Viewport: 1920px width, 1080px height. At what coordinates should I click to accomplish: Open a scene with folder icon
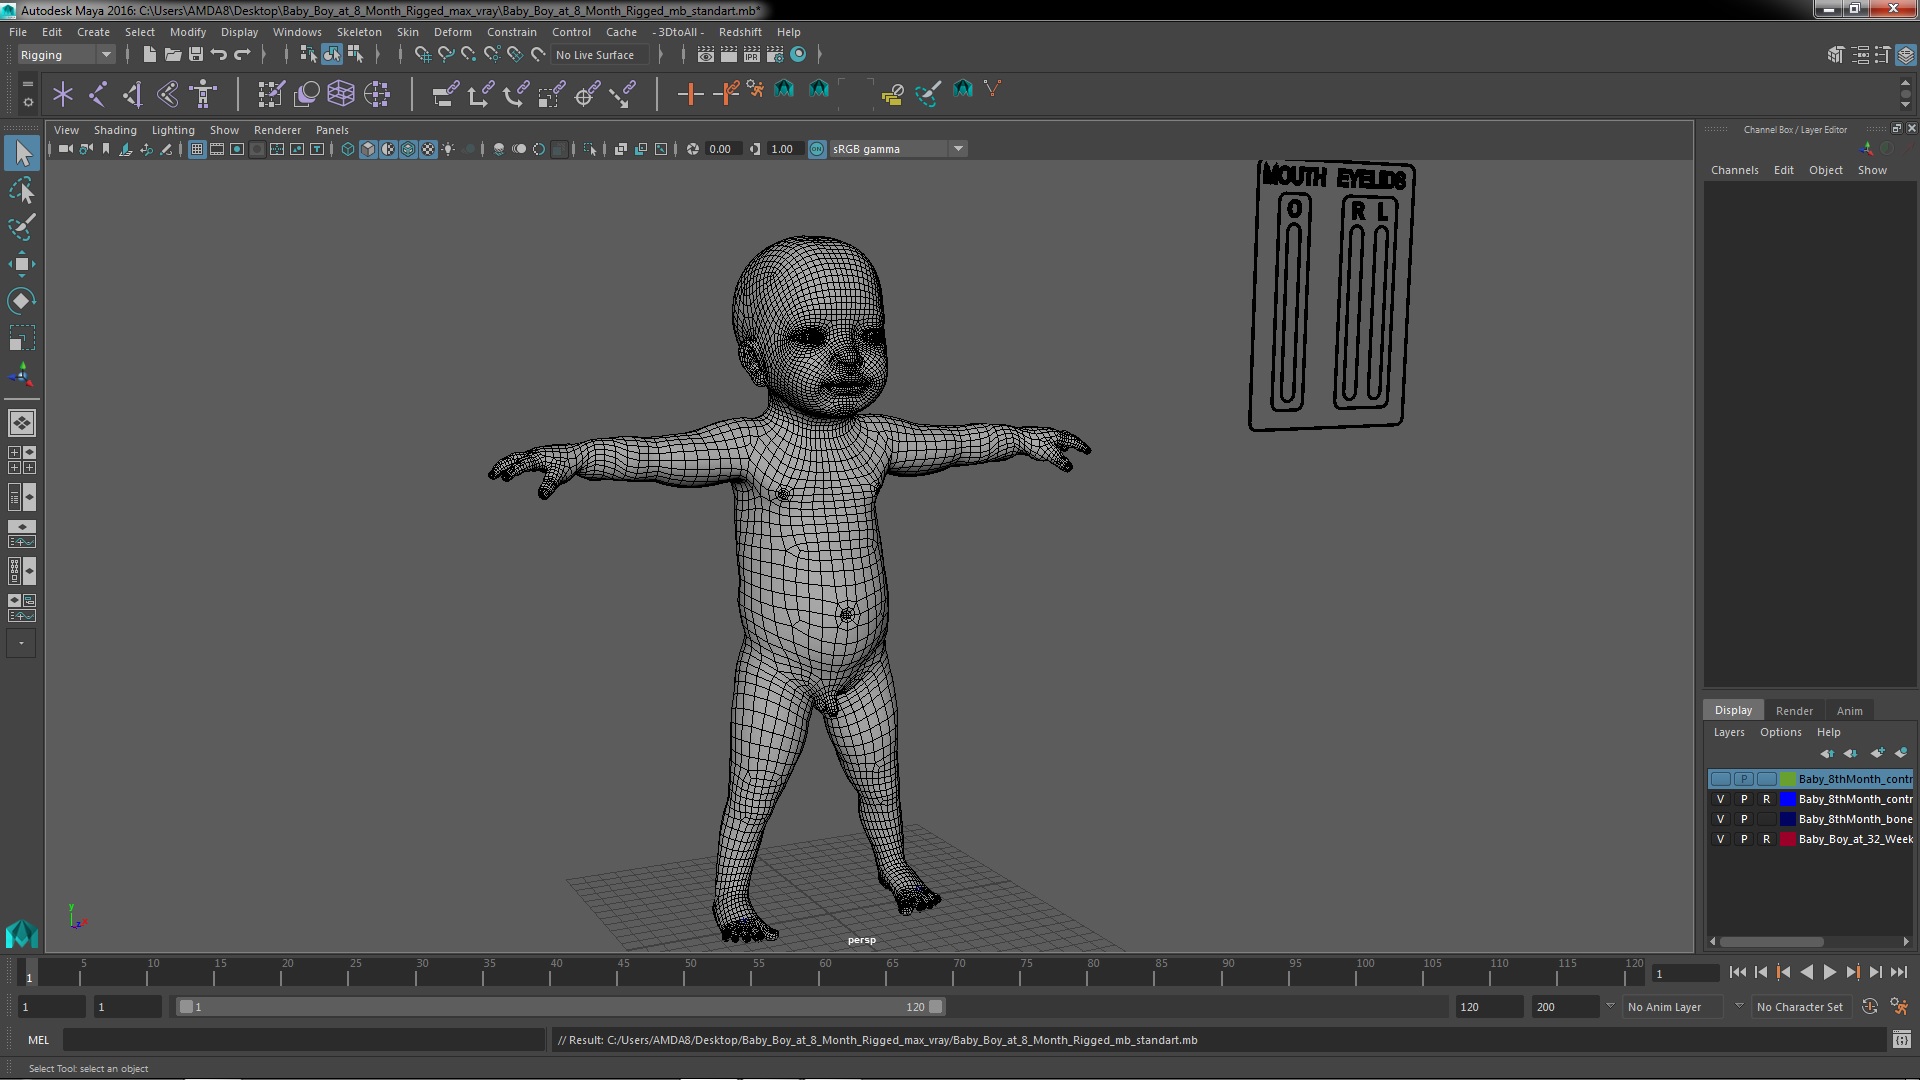click(173, 54)
